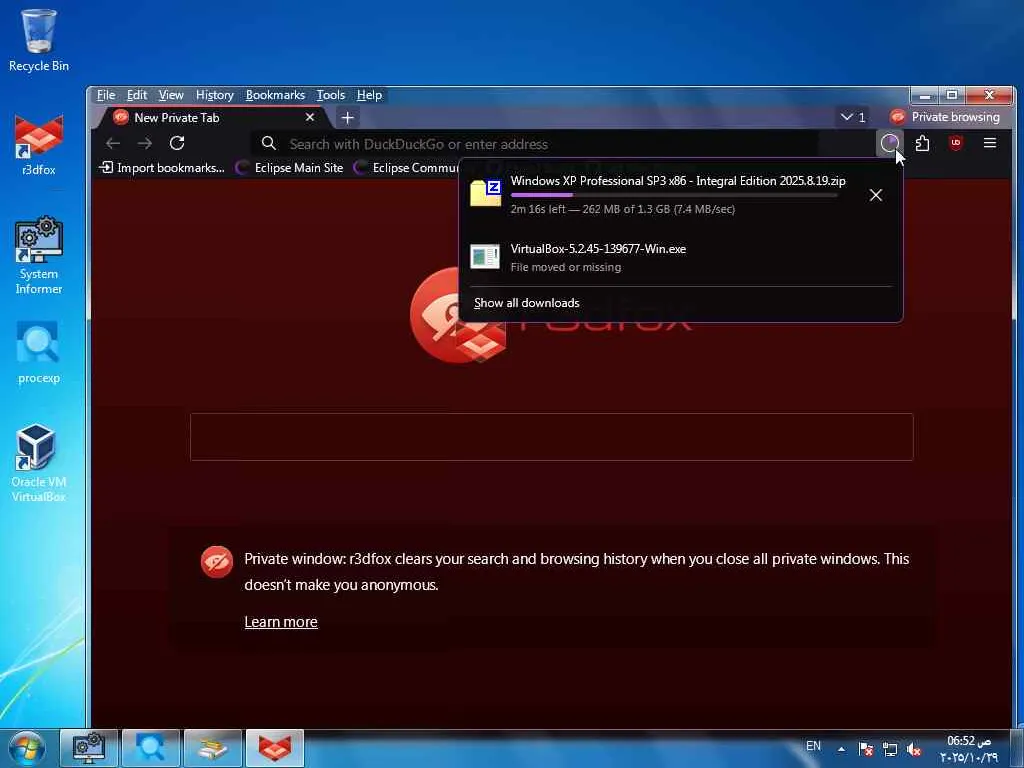Click the network tray icon
This screenshot has width=1024, height=768.
tap(889, 748)
